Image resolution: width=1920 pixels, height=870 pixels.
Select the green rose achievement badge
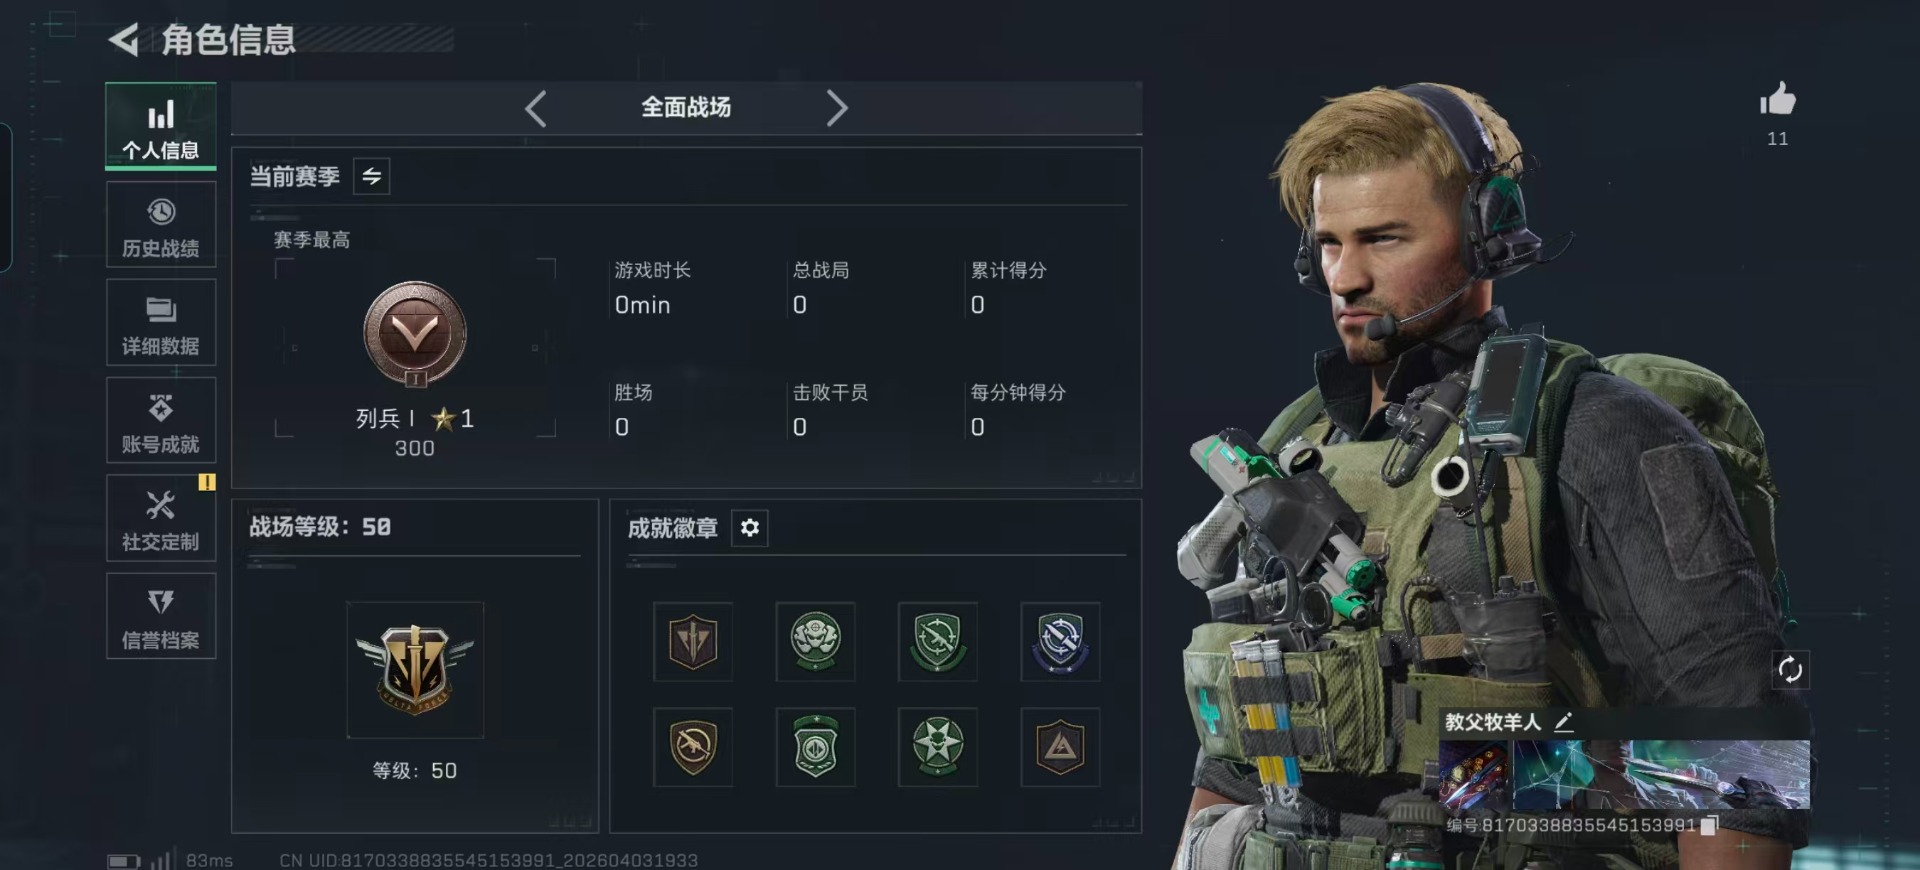pos(816,642)
